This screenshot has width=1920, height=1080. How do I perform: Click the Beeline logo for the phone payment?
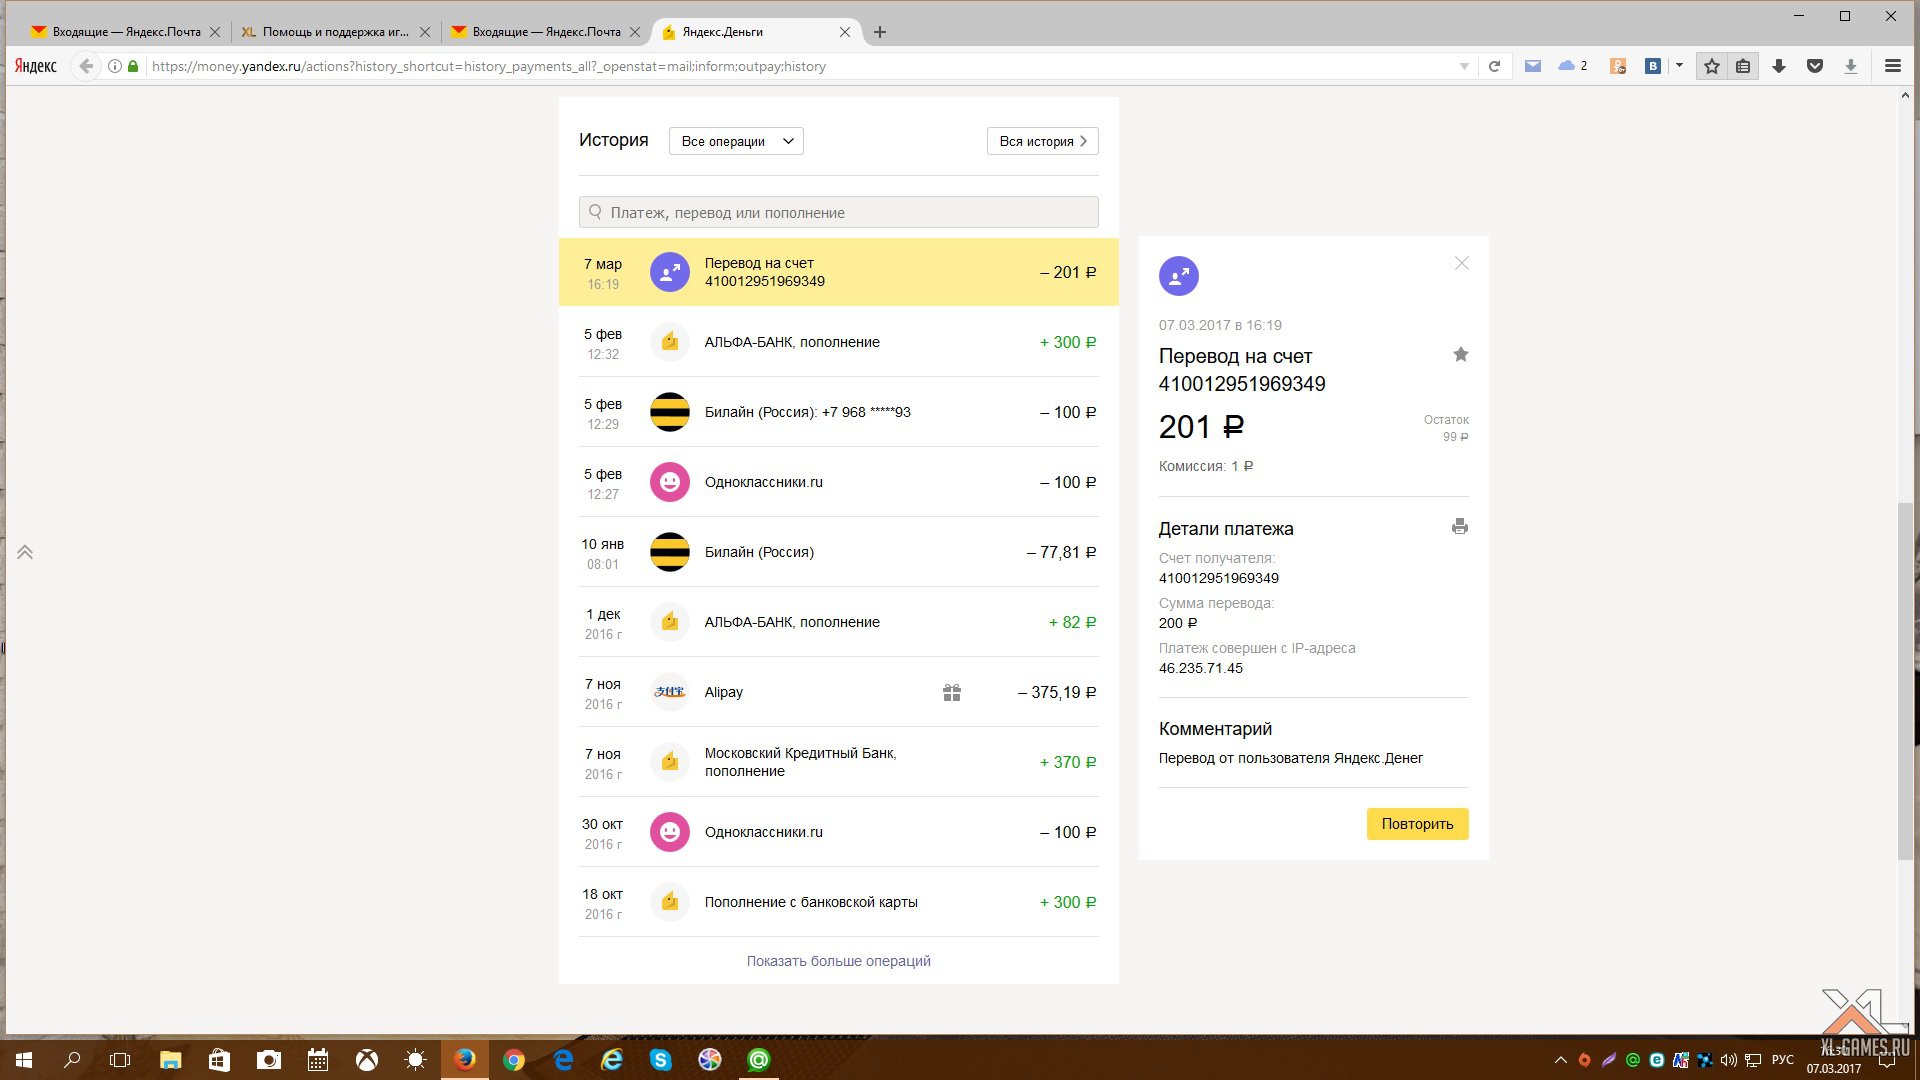coord(669,412)
